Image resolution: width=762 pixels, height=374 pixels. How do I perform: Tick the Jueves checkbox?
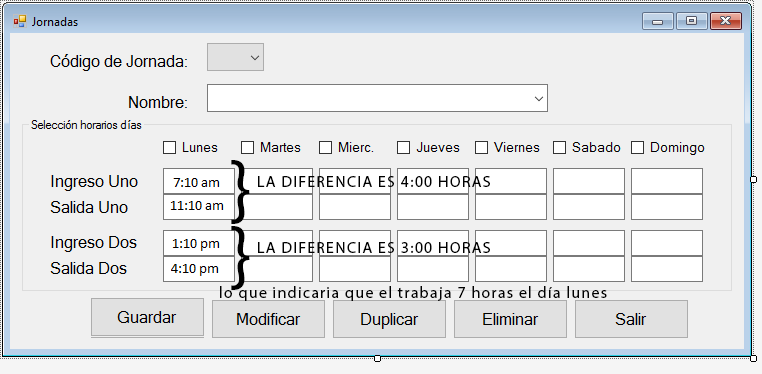pyautogui.click(x=403, y=148)
